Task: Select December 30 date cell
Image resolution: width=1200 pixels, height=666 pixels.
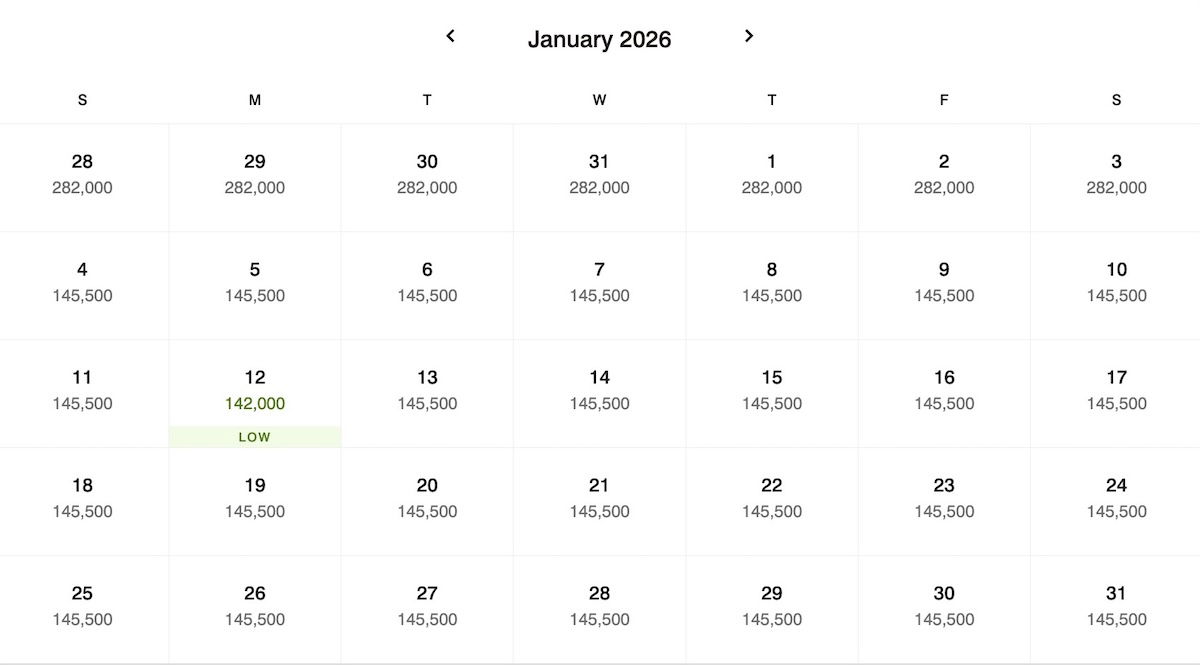Action: tap(427, 174)
